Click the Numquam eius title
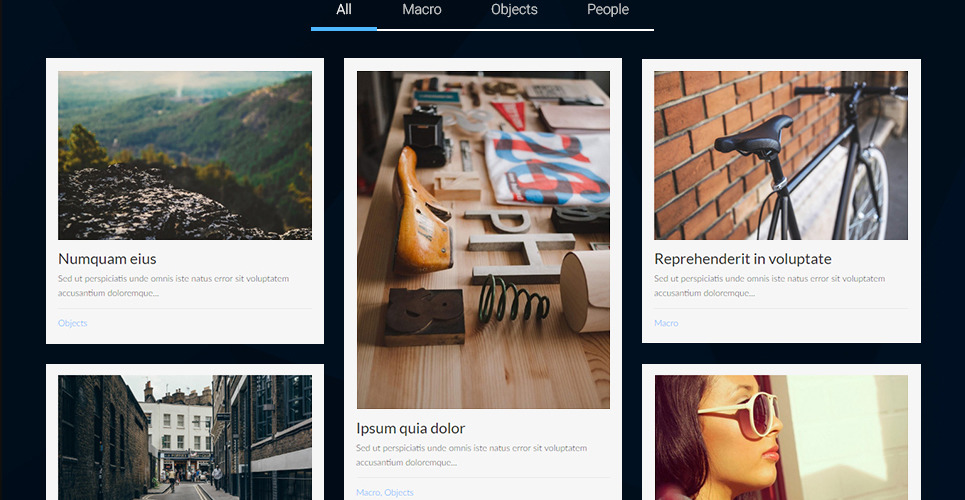The height and width of the screenshot is (500, 965). point(107,259)
